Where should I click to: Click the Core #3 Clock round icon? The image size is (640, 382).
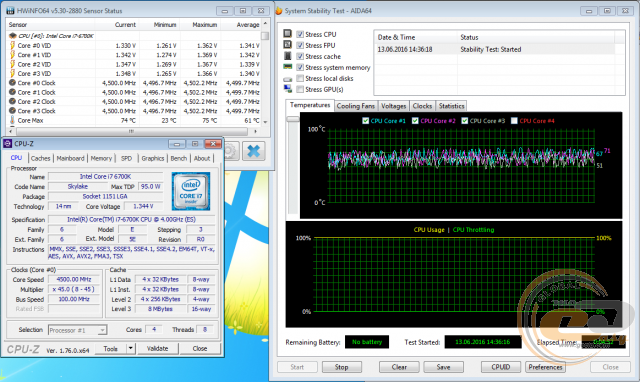pos(13,111)
